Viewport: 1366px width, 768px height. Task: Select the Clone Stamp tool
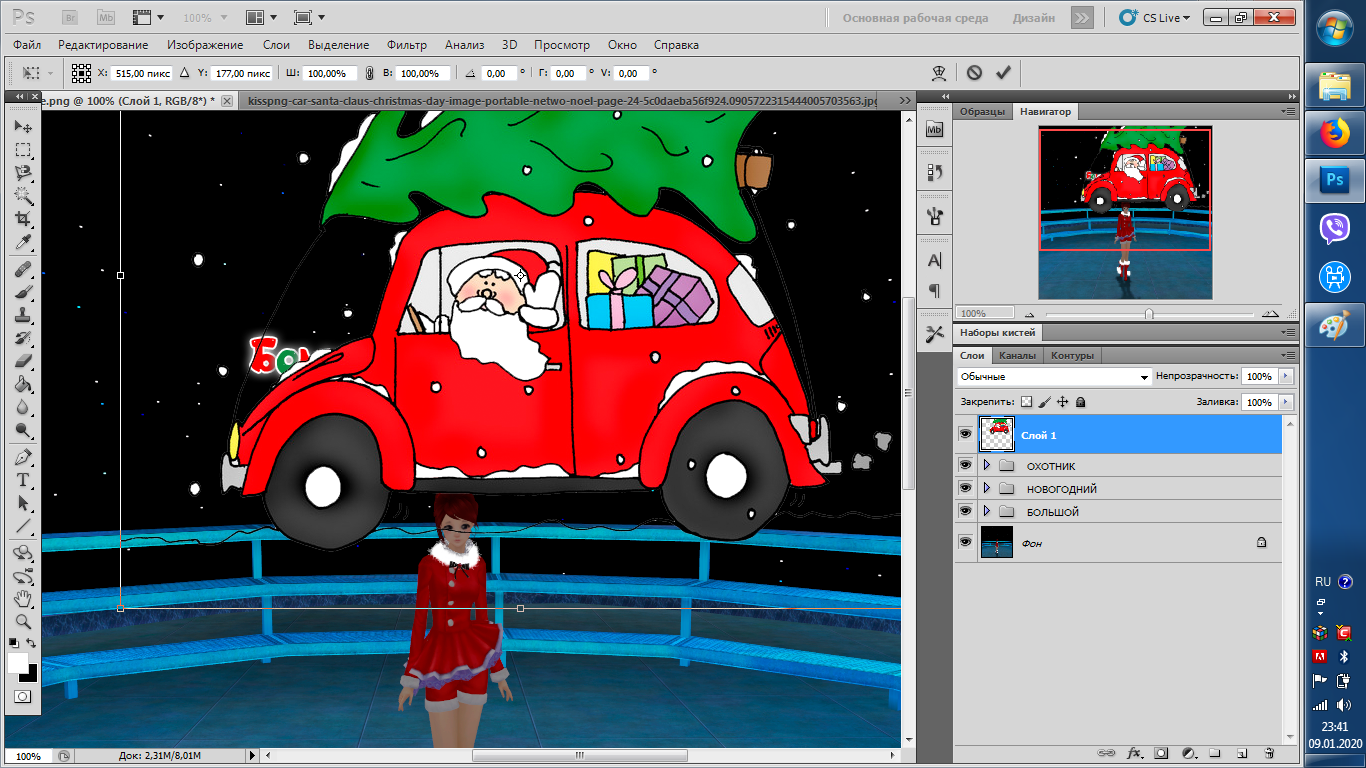pos(22,316)
